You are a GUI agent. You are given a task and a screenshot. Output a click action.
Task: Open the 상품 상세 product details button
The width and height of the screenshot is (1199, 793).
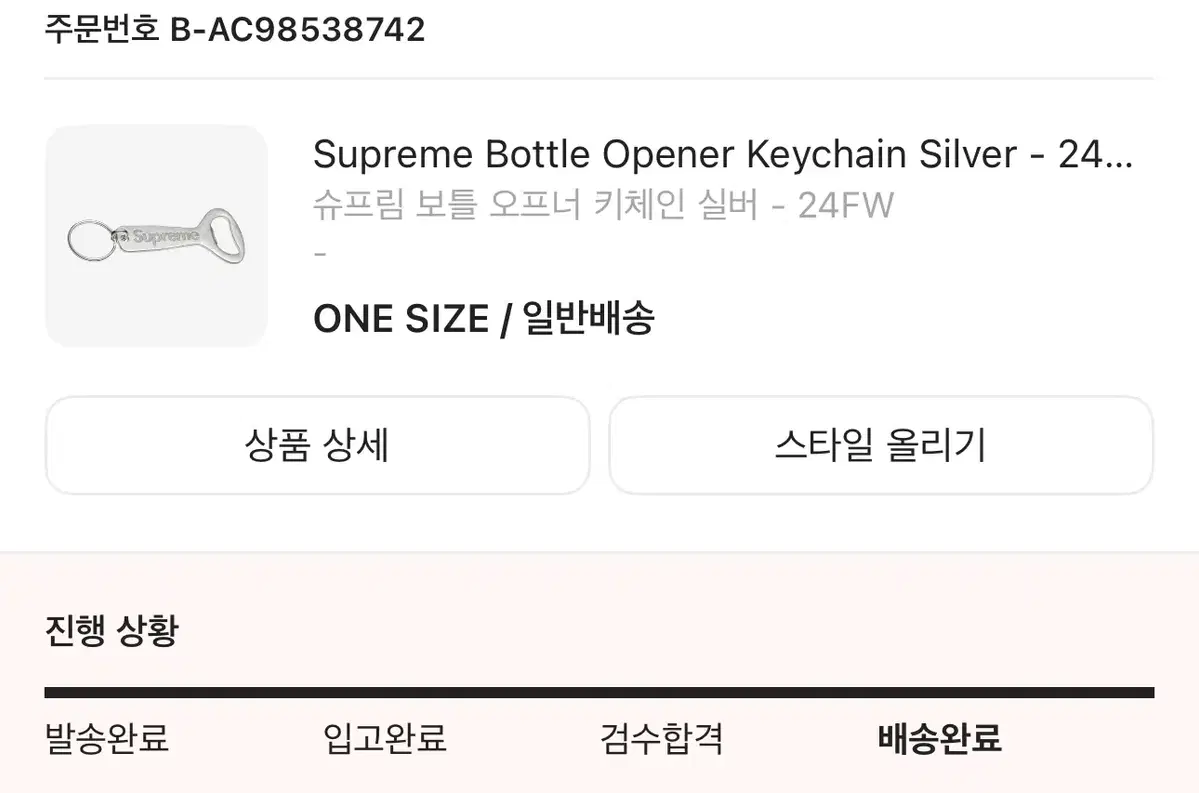click(x=316, y=445)
